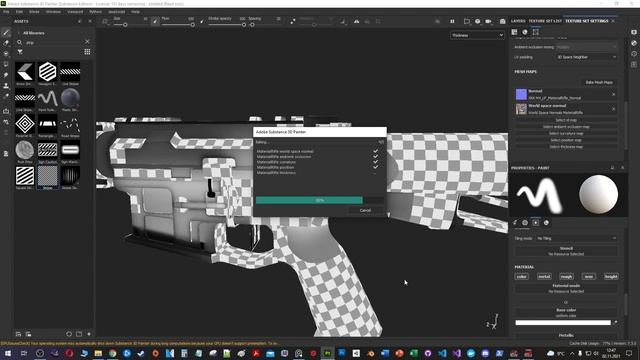This screenshot has width=640, height=360.
Task: Click the Stencil resource slot
Action: click(566, 251)
